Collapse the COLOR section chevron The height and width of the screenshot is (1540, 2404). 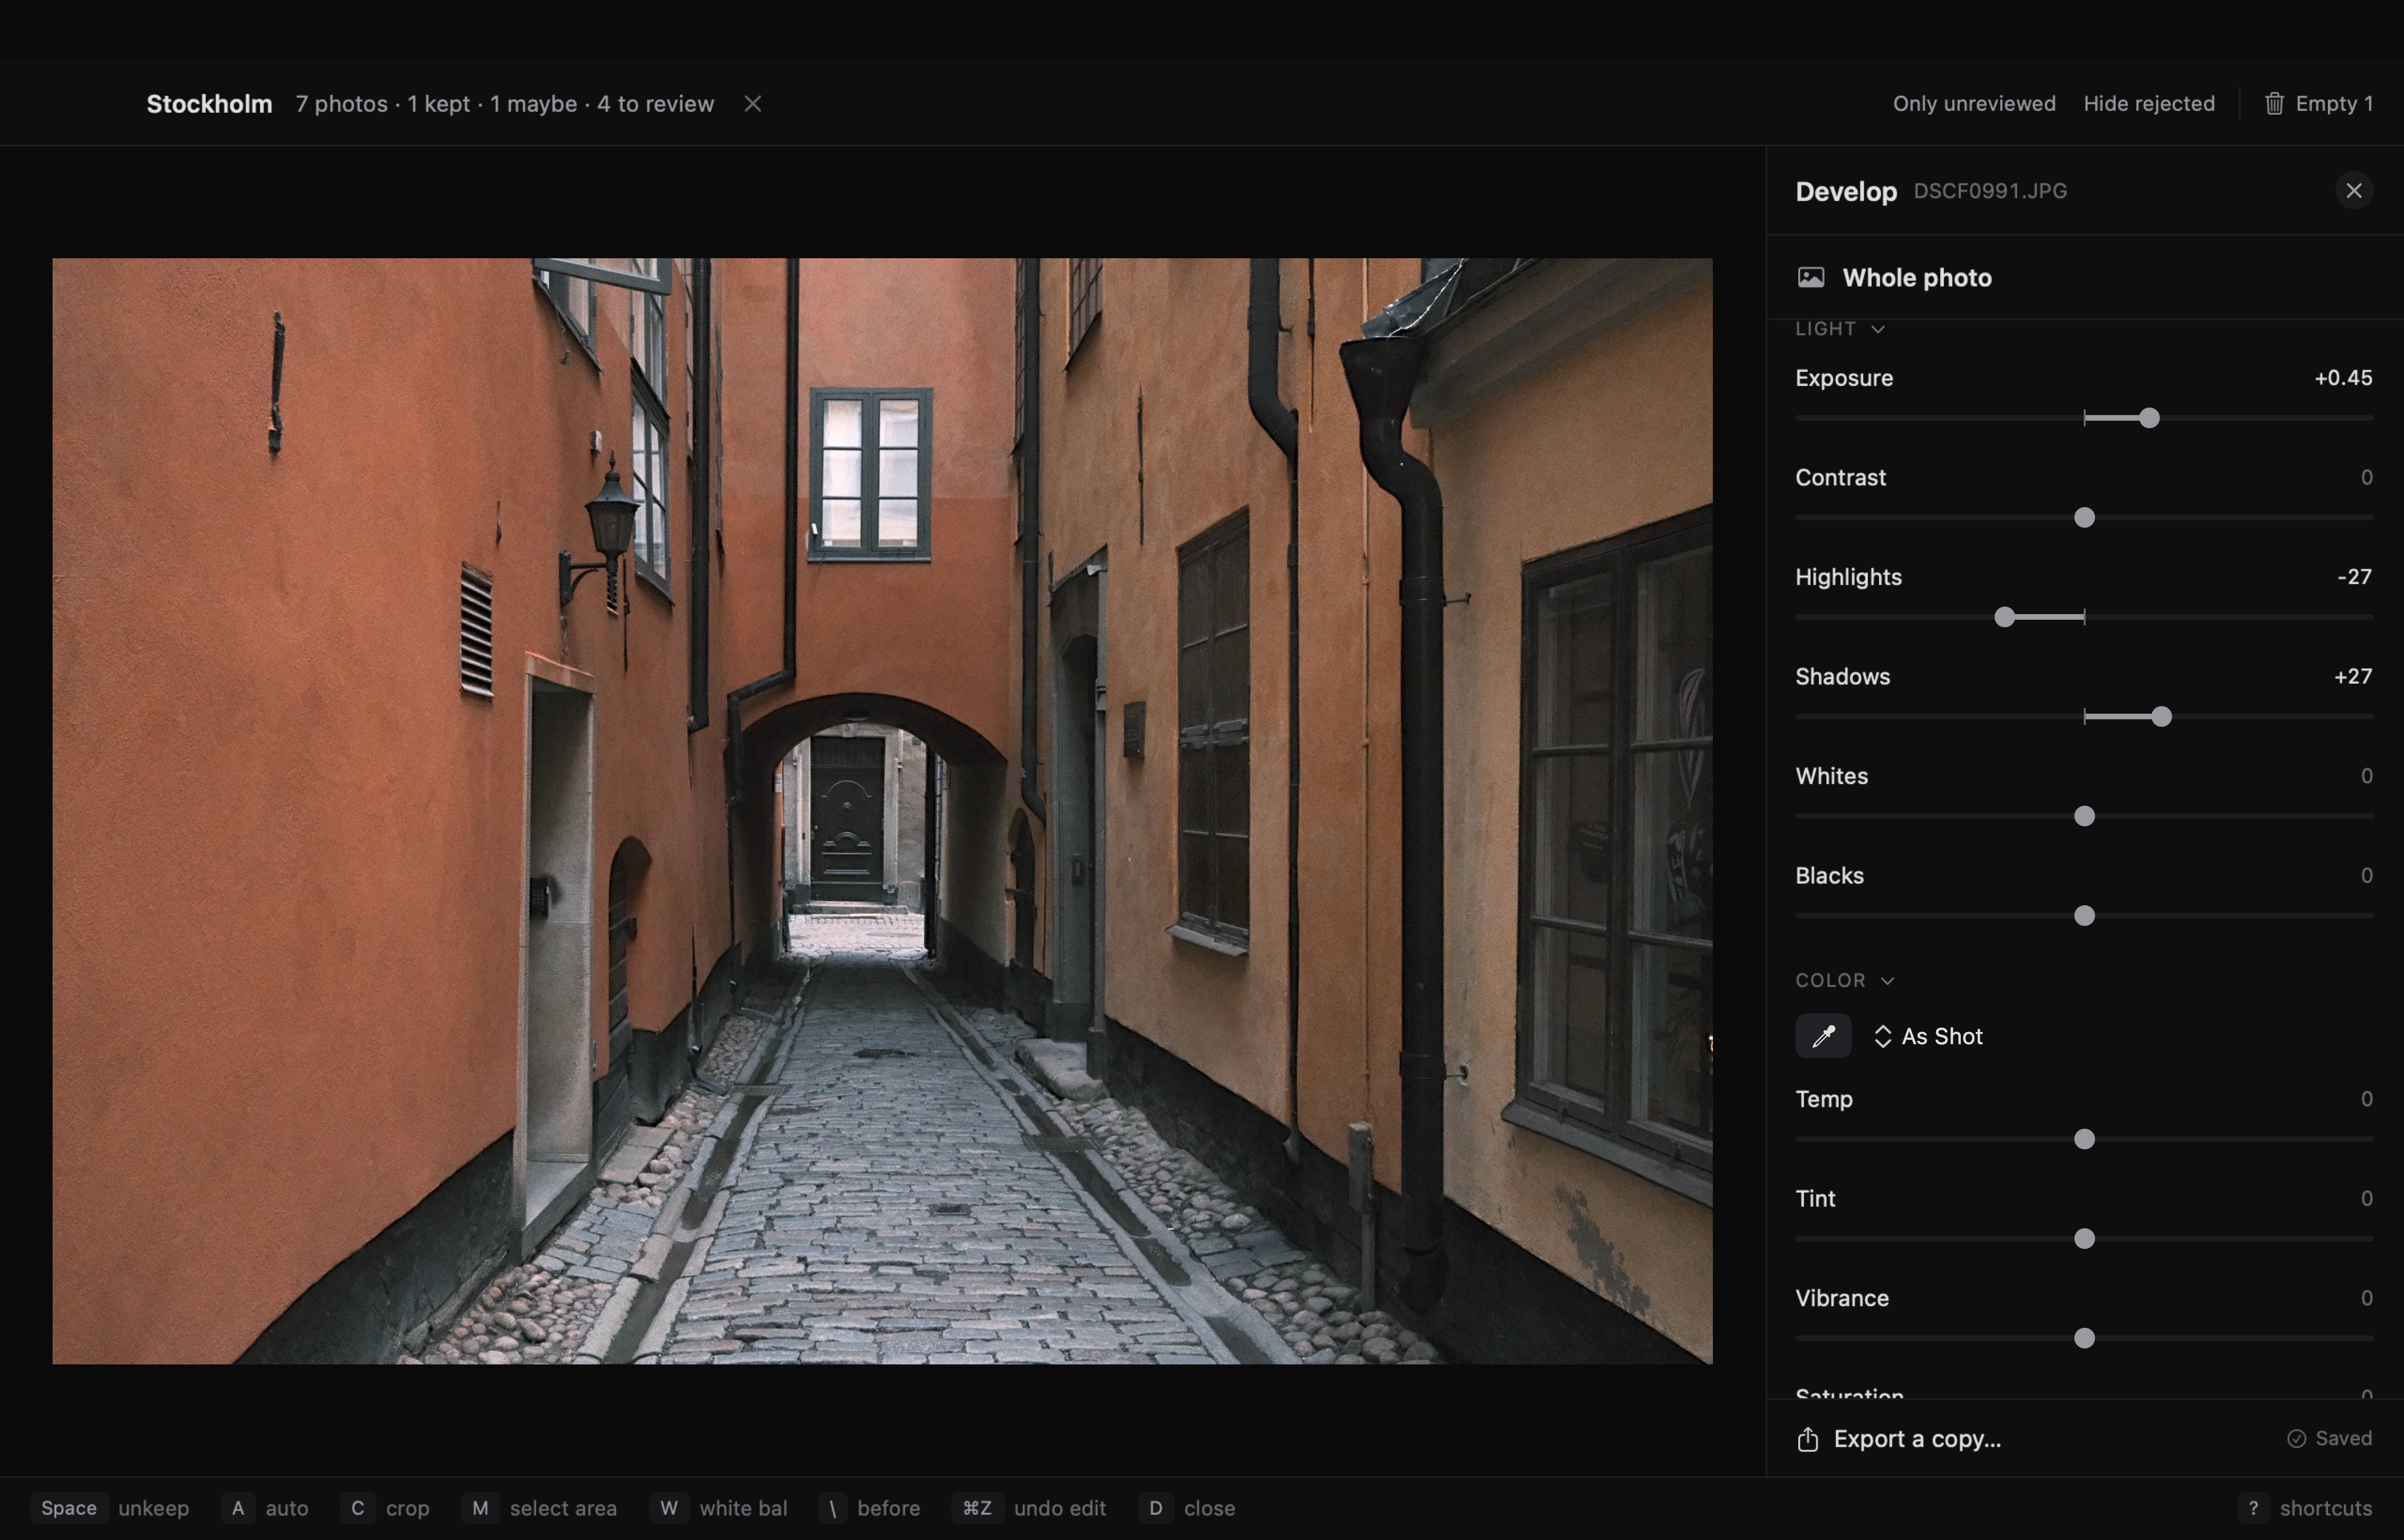1887,981
